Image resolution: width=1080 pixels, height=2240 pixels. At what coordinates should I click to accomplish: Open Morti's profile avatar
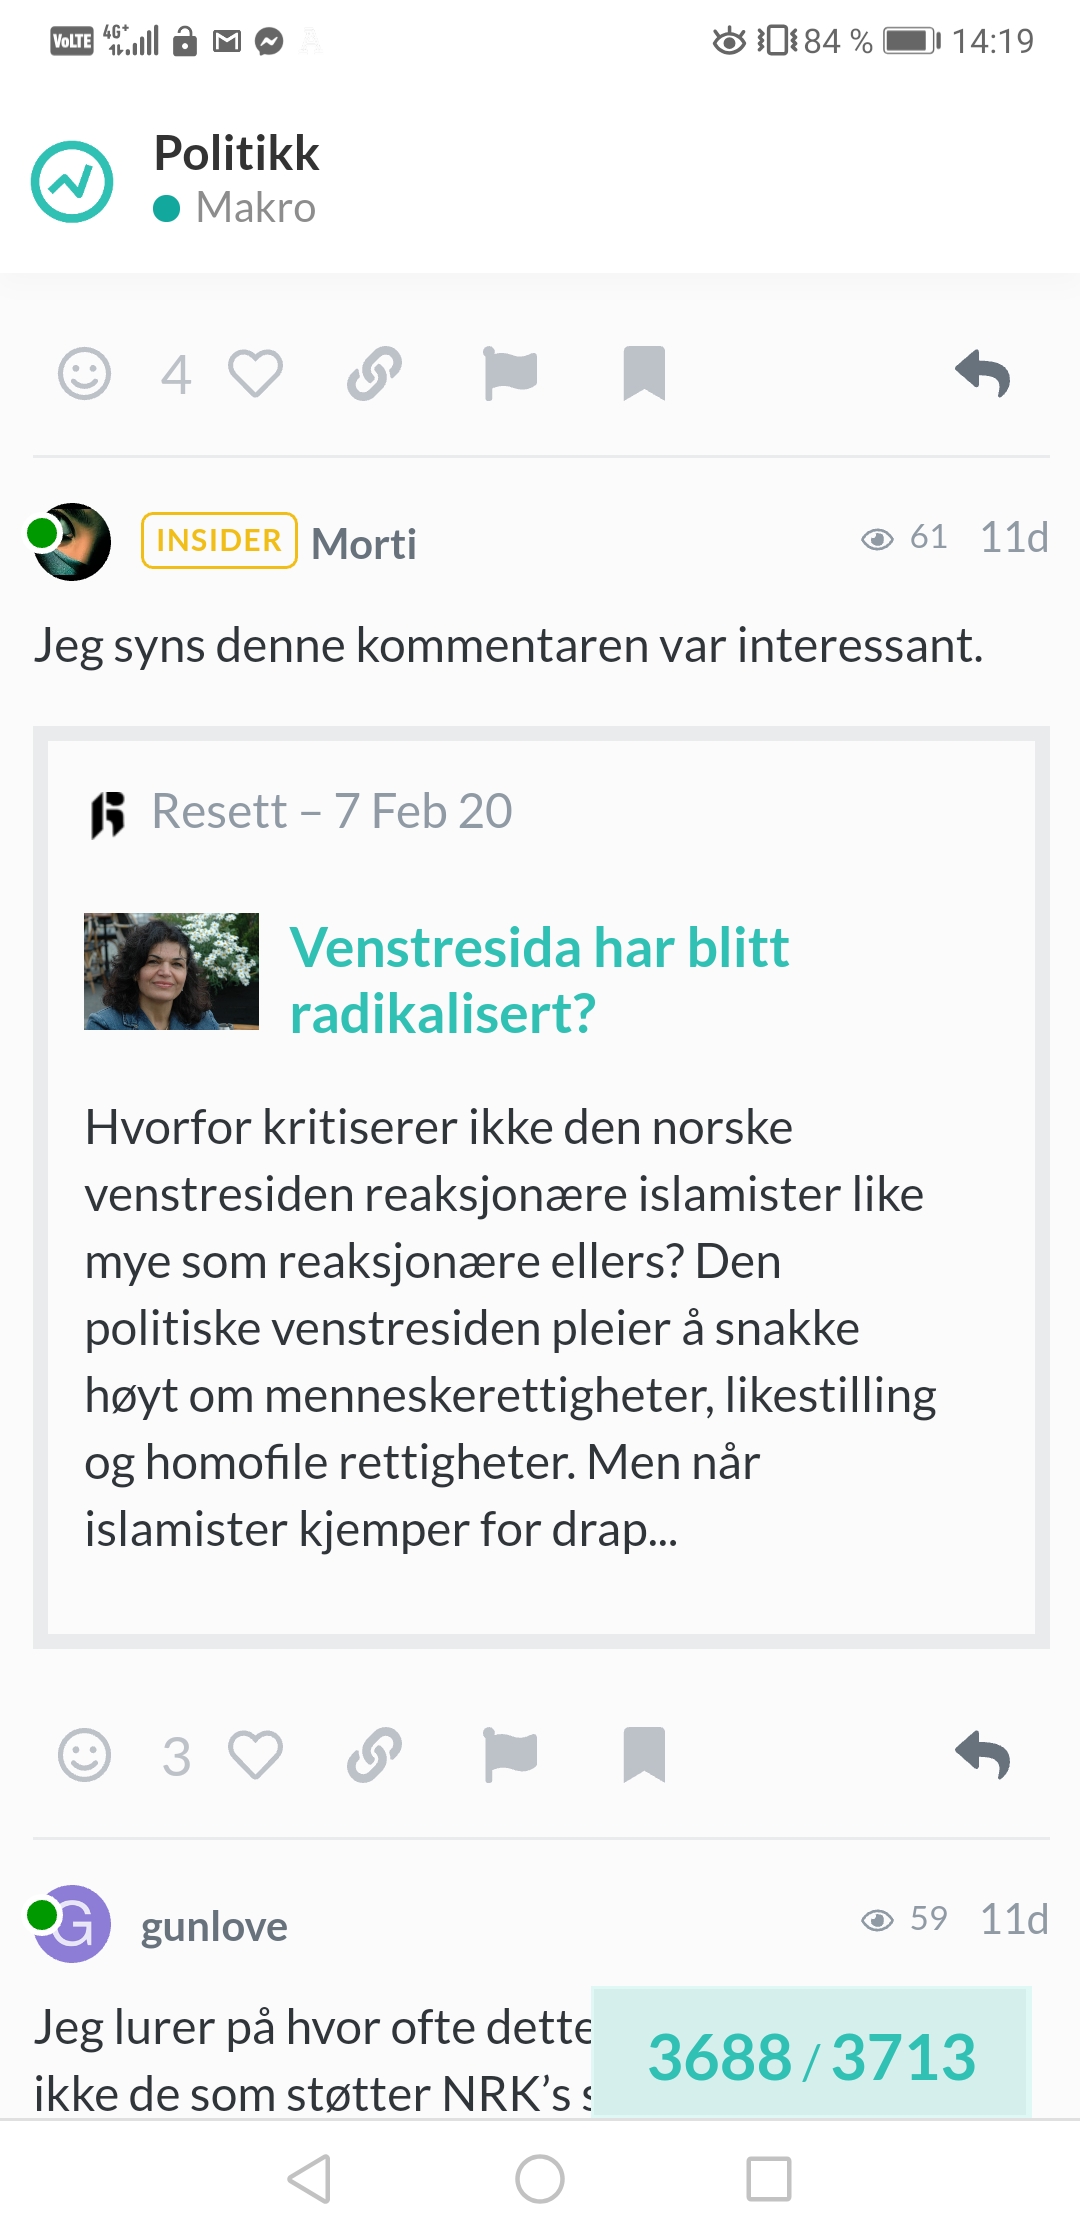click(x=70, y=542)
